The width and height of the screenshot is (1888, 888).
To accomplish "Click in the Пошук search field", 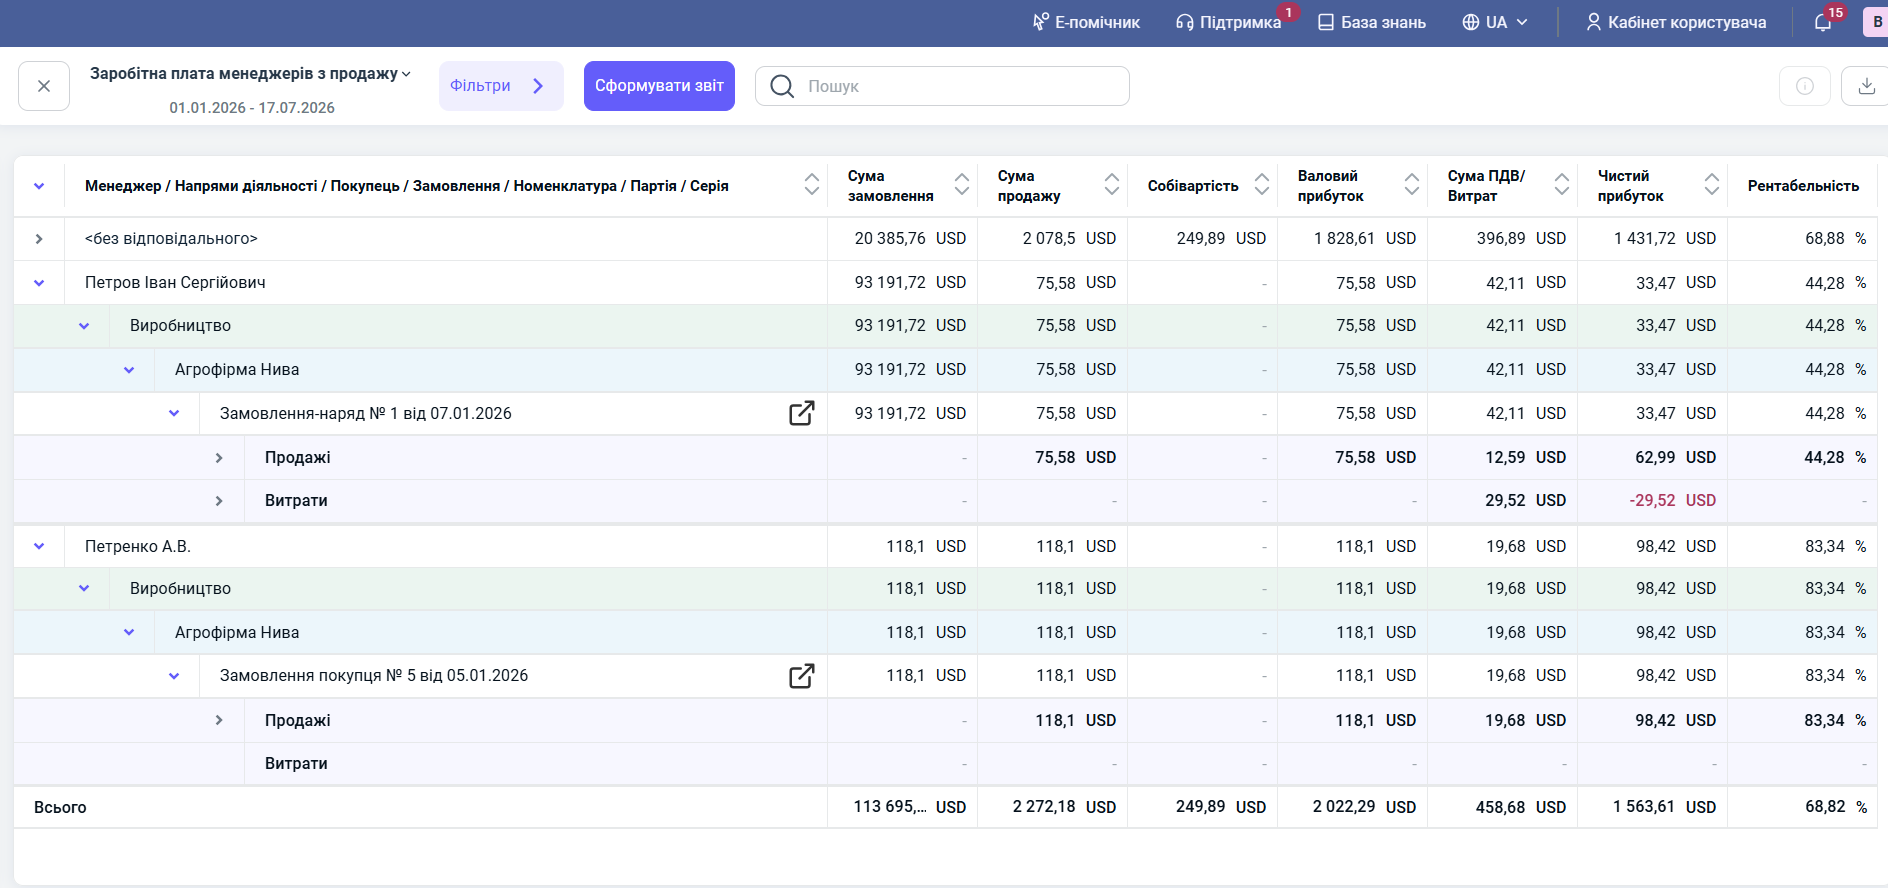I will pos(942,86).
